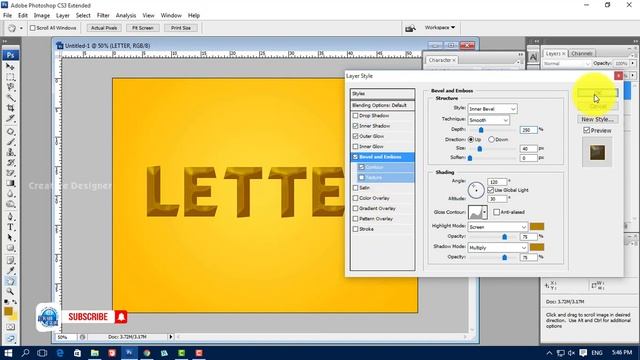Select the Clone Stamp tool
The width and height of the screenshot is (640, 360).
click(x=11, y=152)
